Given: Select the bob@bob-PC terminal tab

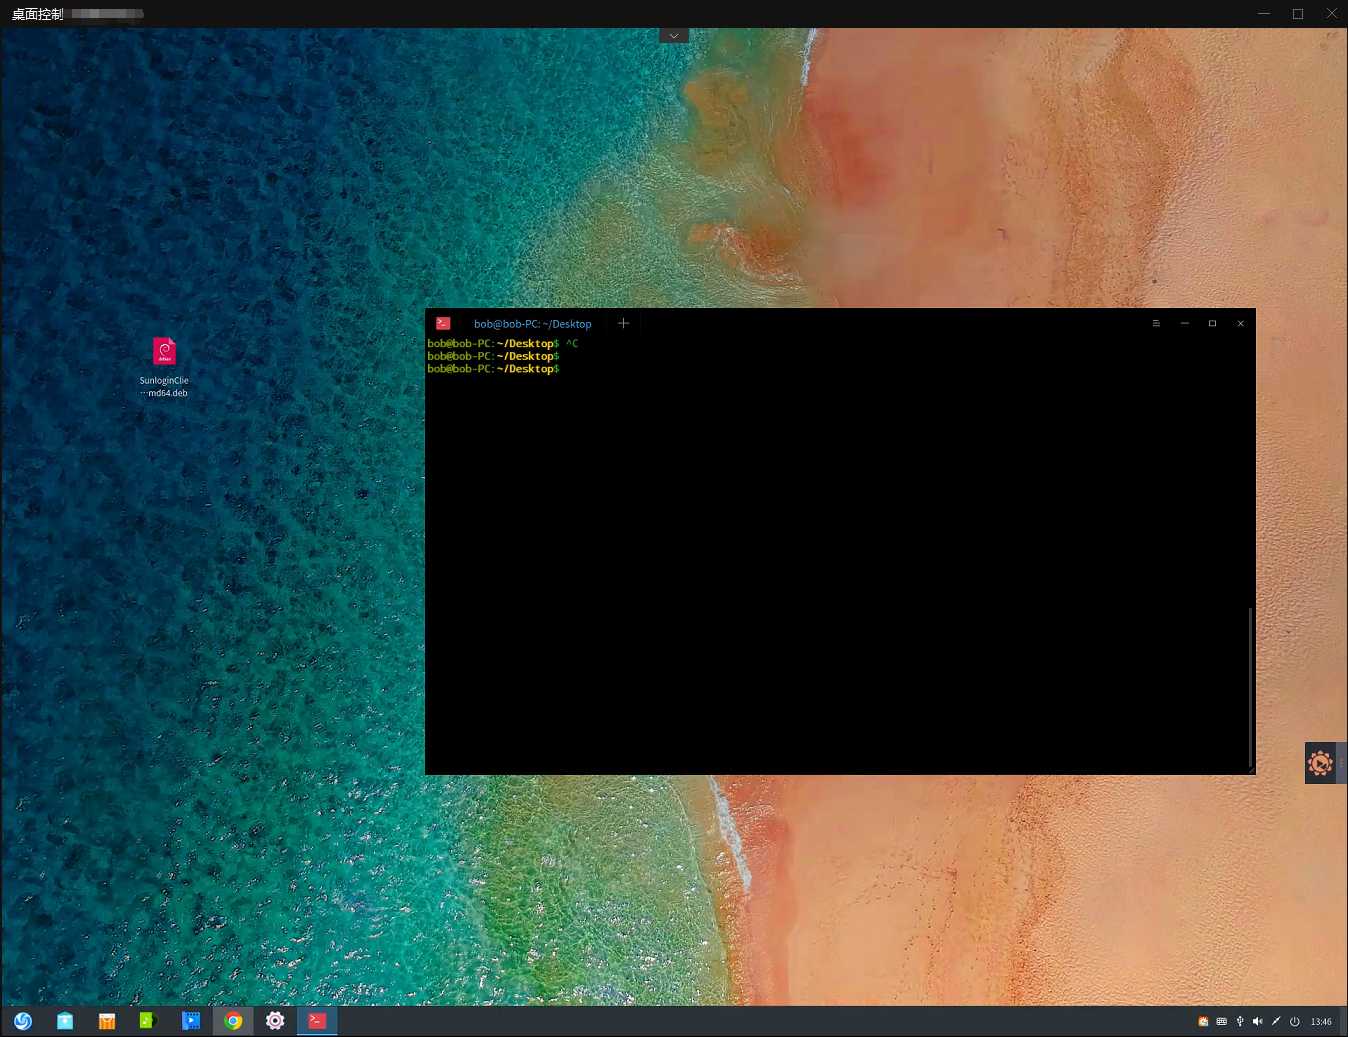Looking at the screenshot, I should (x=532, y=323).
